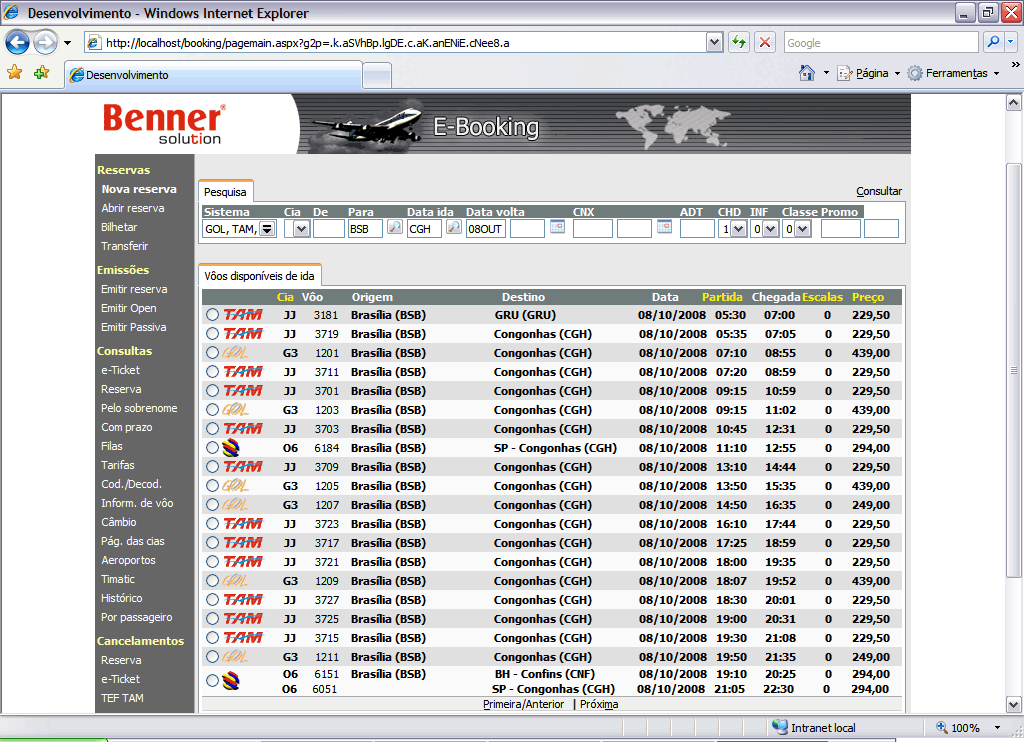This screenshot has width=1024, height=742.
Task: Click the vertical scrollbar thumb
Action: [x=1013, y=370]
